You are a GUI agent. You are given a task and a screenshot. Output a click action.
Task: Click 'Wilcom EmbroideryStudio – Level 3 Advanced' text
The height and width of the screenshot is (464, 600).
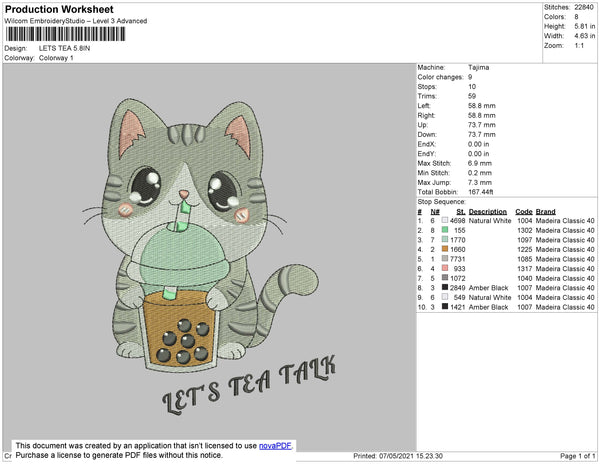76,21
